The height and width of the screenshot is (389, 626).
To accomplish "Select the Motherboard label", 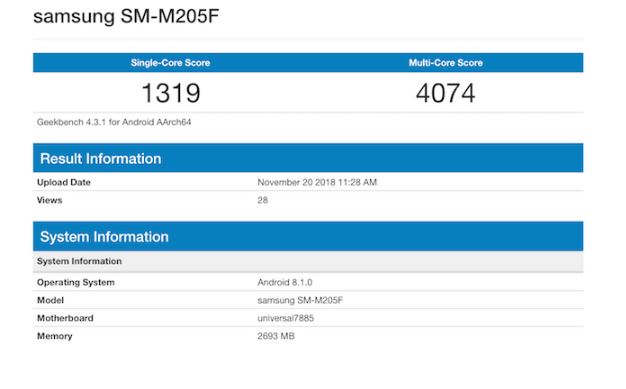I will click(x=65, y=318).
